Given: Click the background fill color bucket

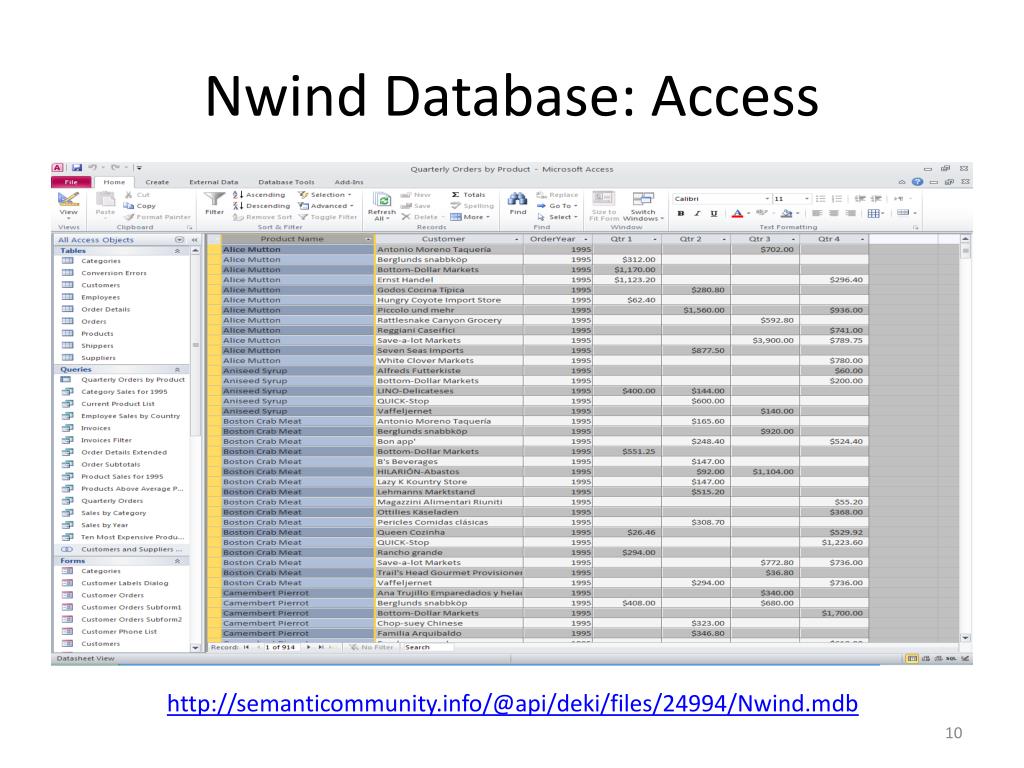Looking at the screenshot, I should (x=786, y=214).
